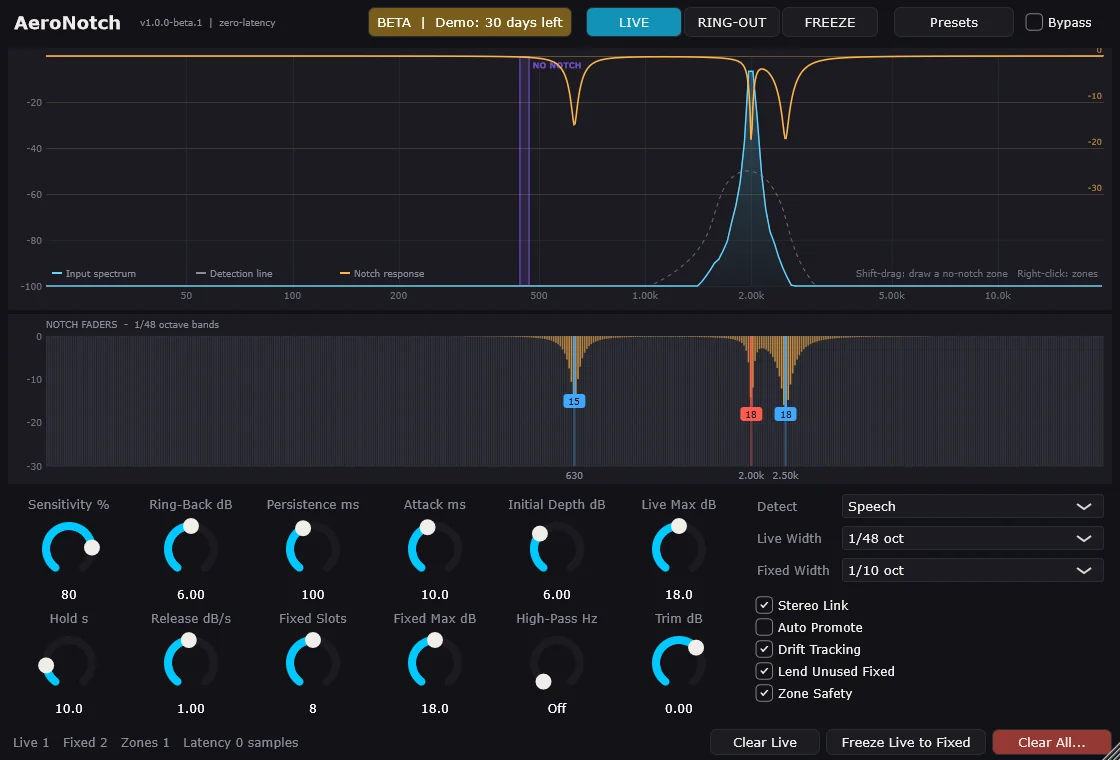Click the Detection line legend entry
The image size is (1120, 760).
234,274
